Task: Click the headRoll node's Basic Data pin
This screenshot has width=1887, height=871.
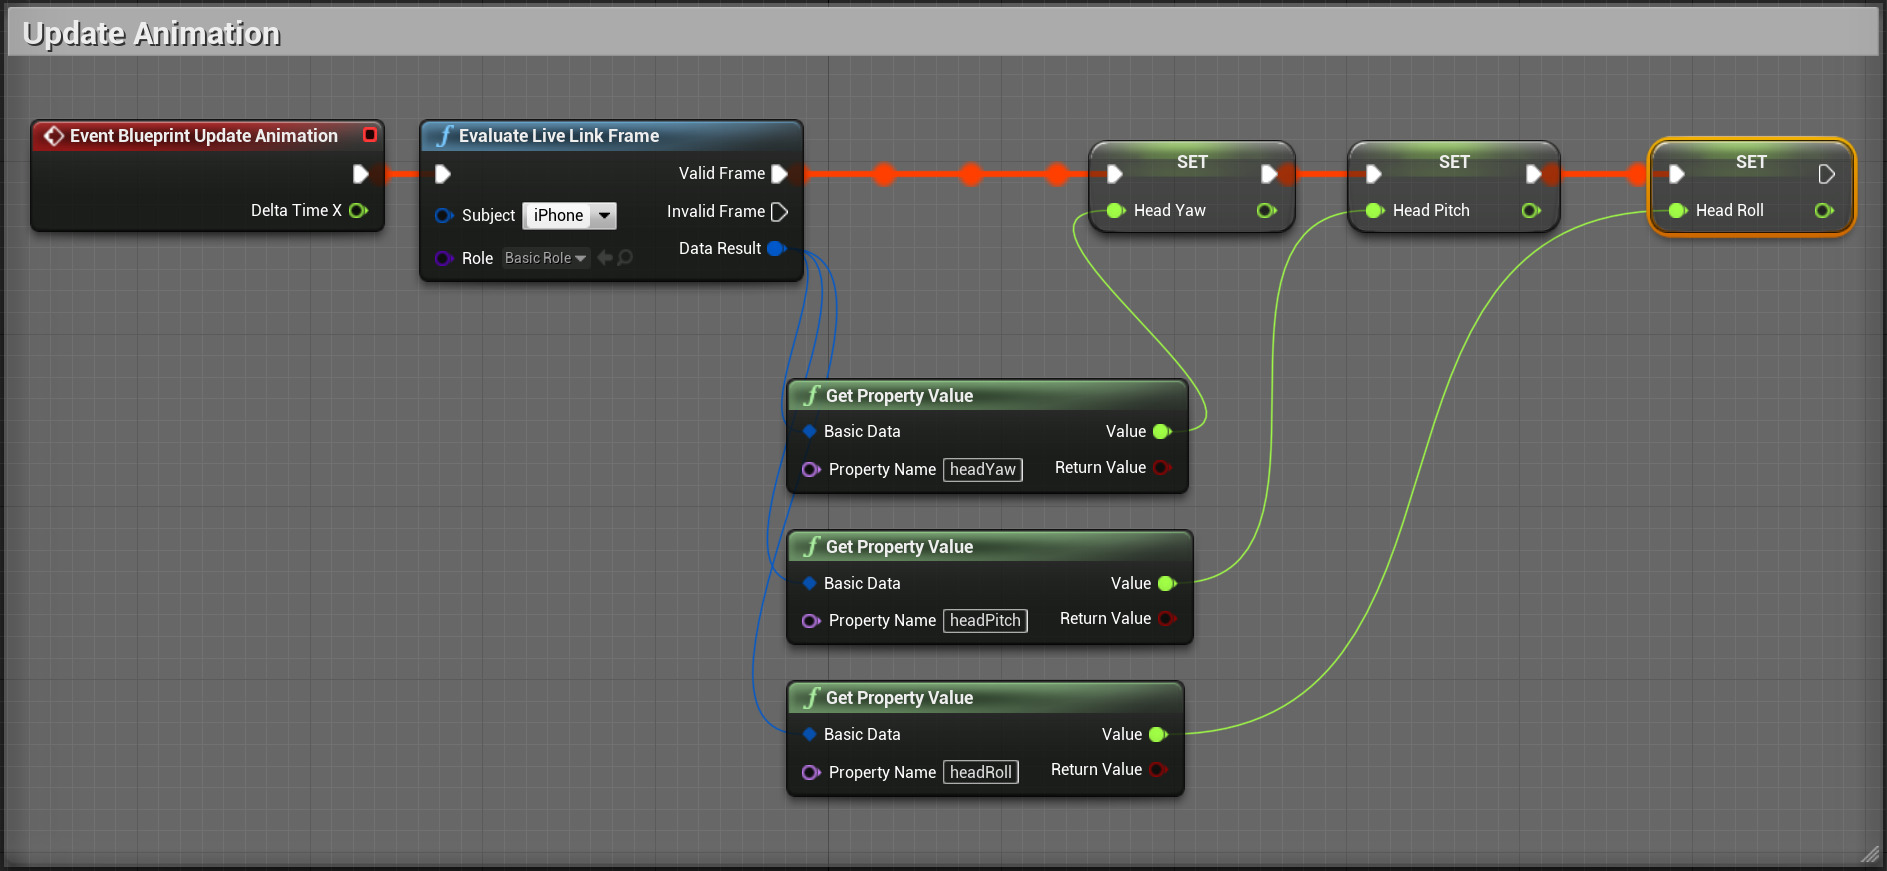Action: pyautogui.click(x=810, y=734)
